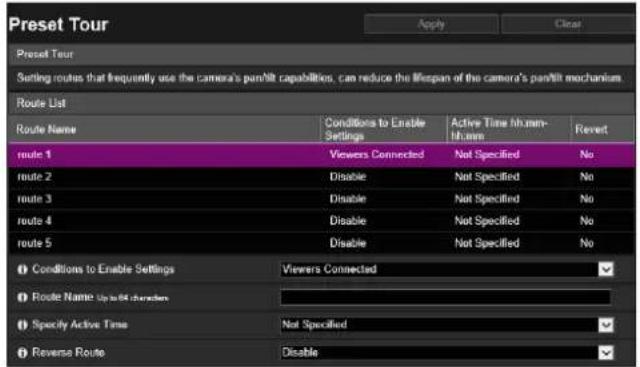Screen dimensions: 640x367
Task: Open the Reverse Route dropdown
Action: tap(447, 353)
